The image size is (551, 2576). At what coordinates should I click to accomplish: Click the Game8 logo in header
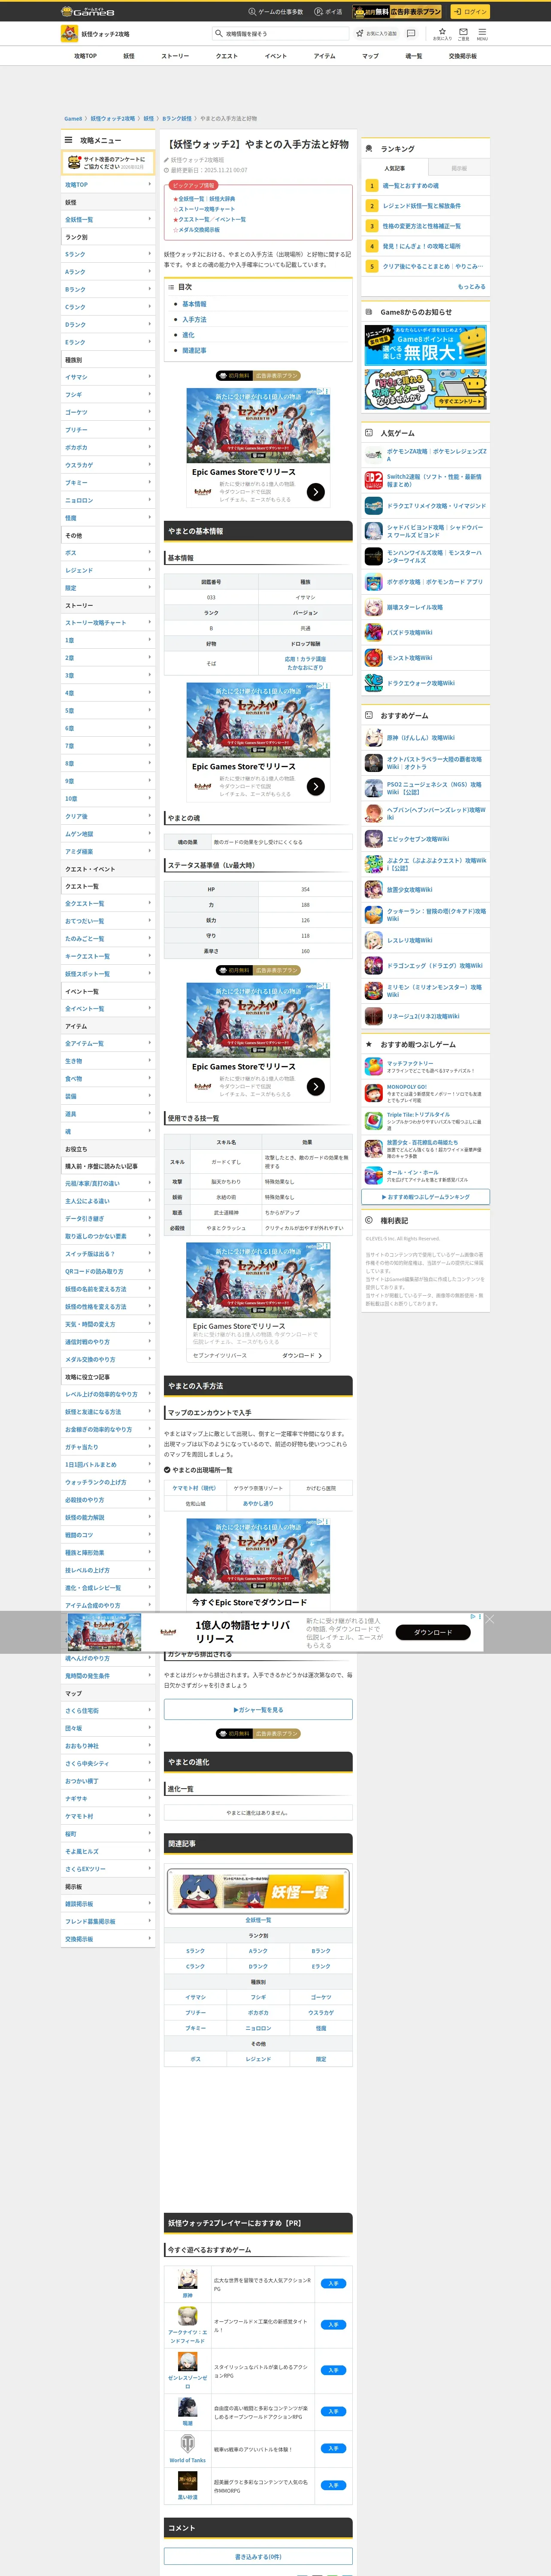(x=88, y=11)
